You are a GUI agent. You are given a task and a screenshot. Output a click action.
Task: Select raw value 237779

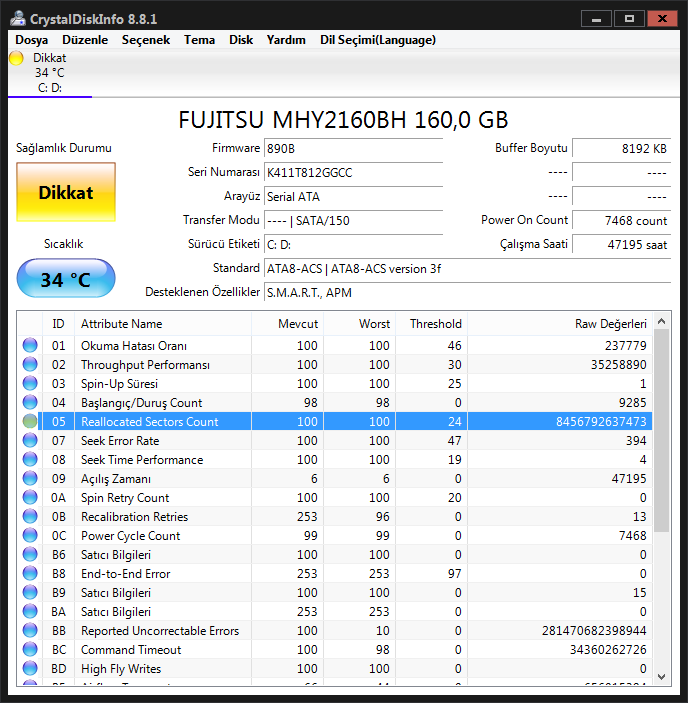click(625, 346)
